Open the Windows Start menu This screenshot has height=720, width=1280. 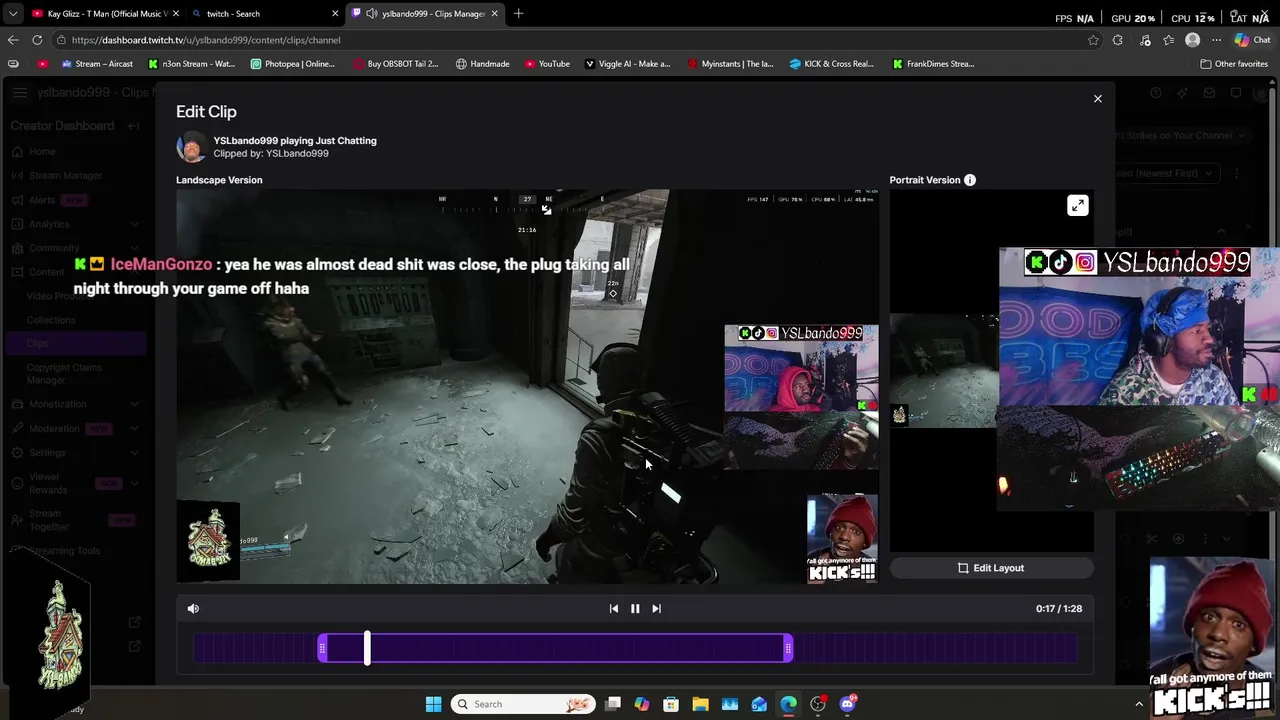[433, 704]
